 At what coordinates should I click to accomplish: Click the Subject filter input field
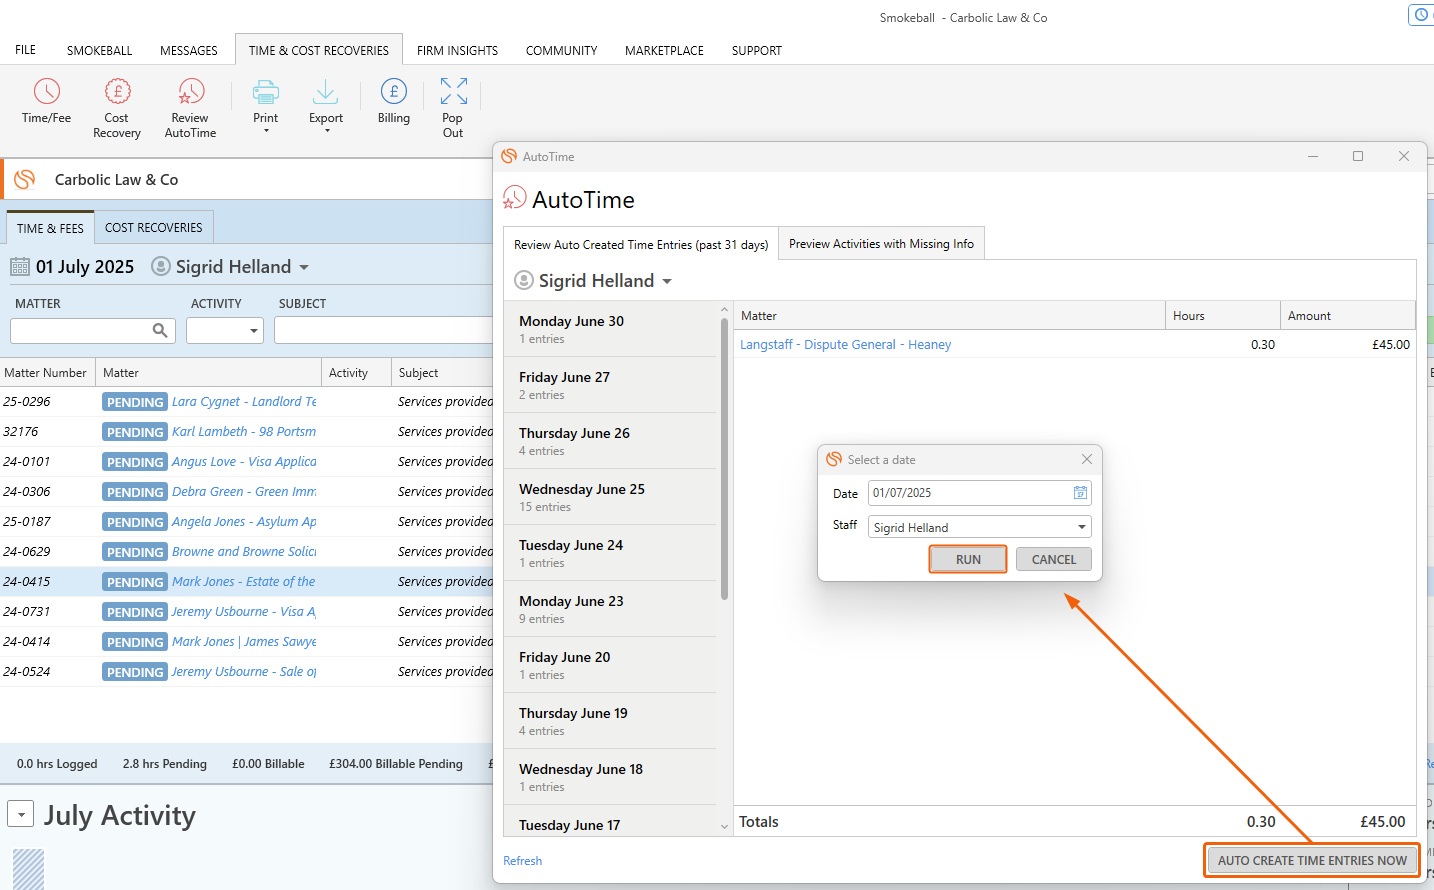[384, 331]
